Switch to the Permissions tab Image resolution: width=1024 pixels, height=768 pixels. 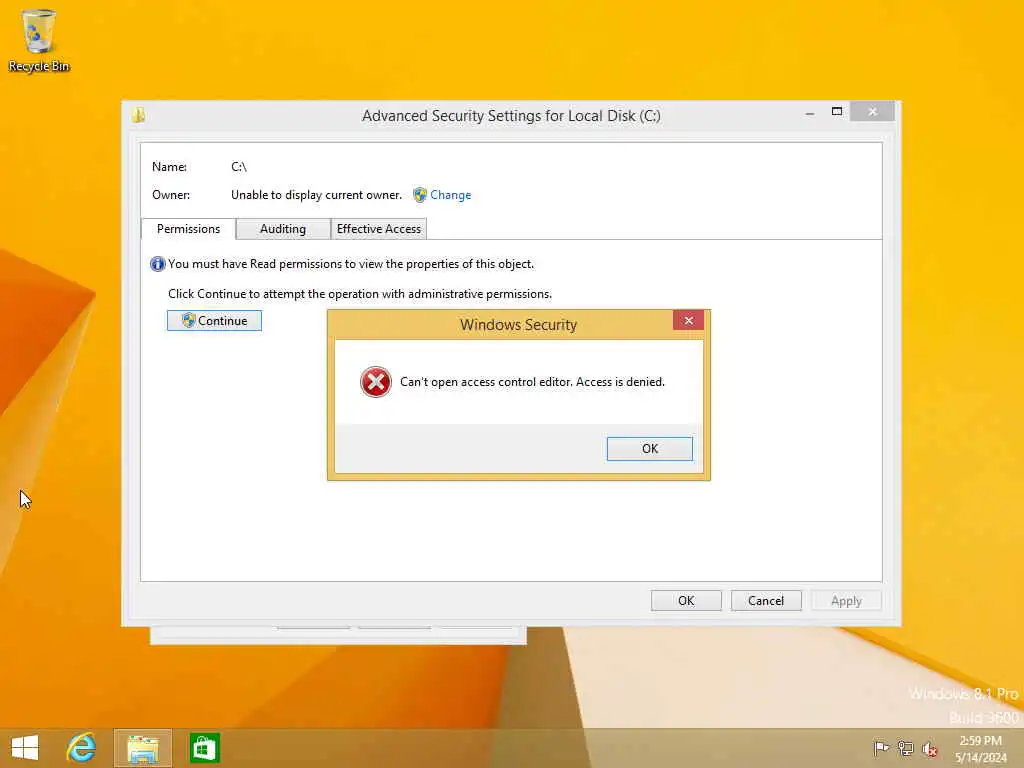click(x=188, y=229)
